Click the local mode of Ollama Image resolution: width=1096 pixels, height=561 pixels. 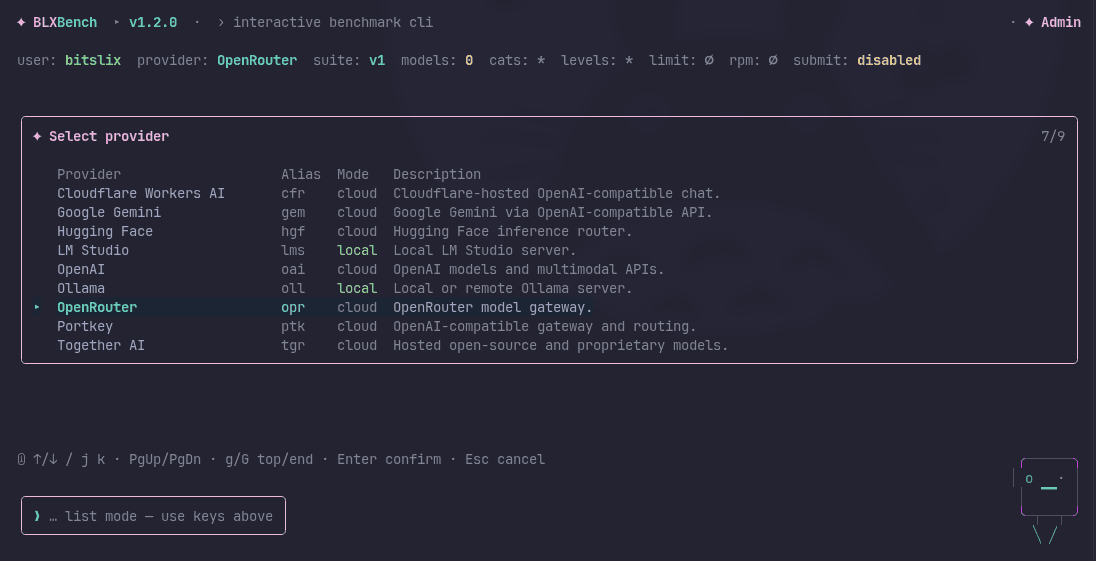[357, 289]
